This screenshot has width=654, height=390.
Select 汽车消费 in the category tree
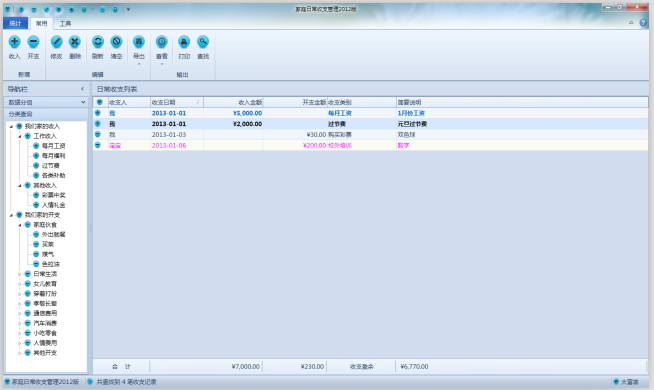pos(45,323)
